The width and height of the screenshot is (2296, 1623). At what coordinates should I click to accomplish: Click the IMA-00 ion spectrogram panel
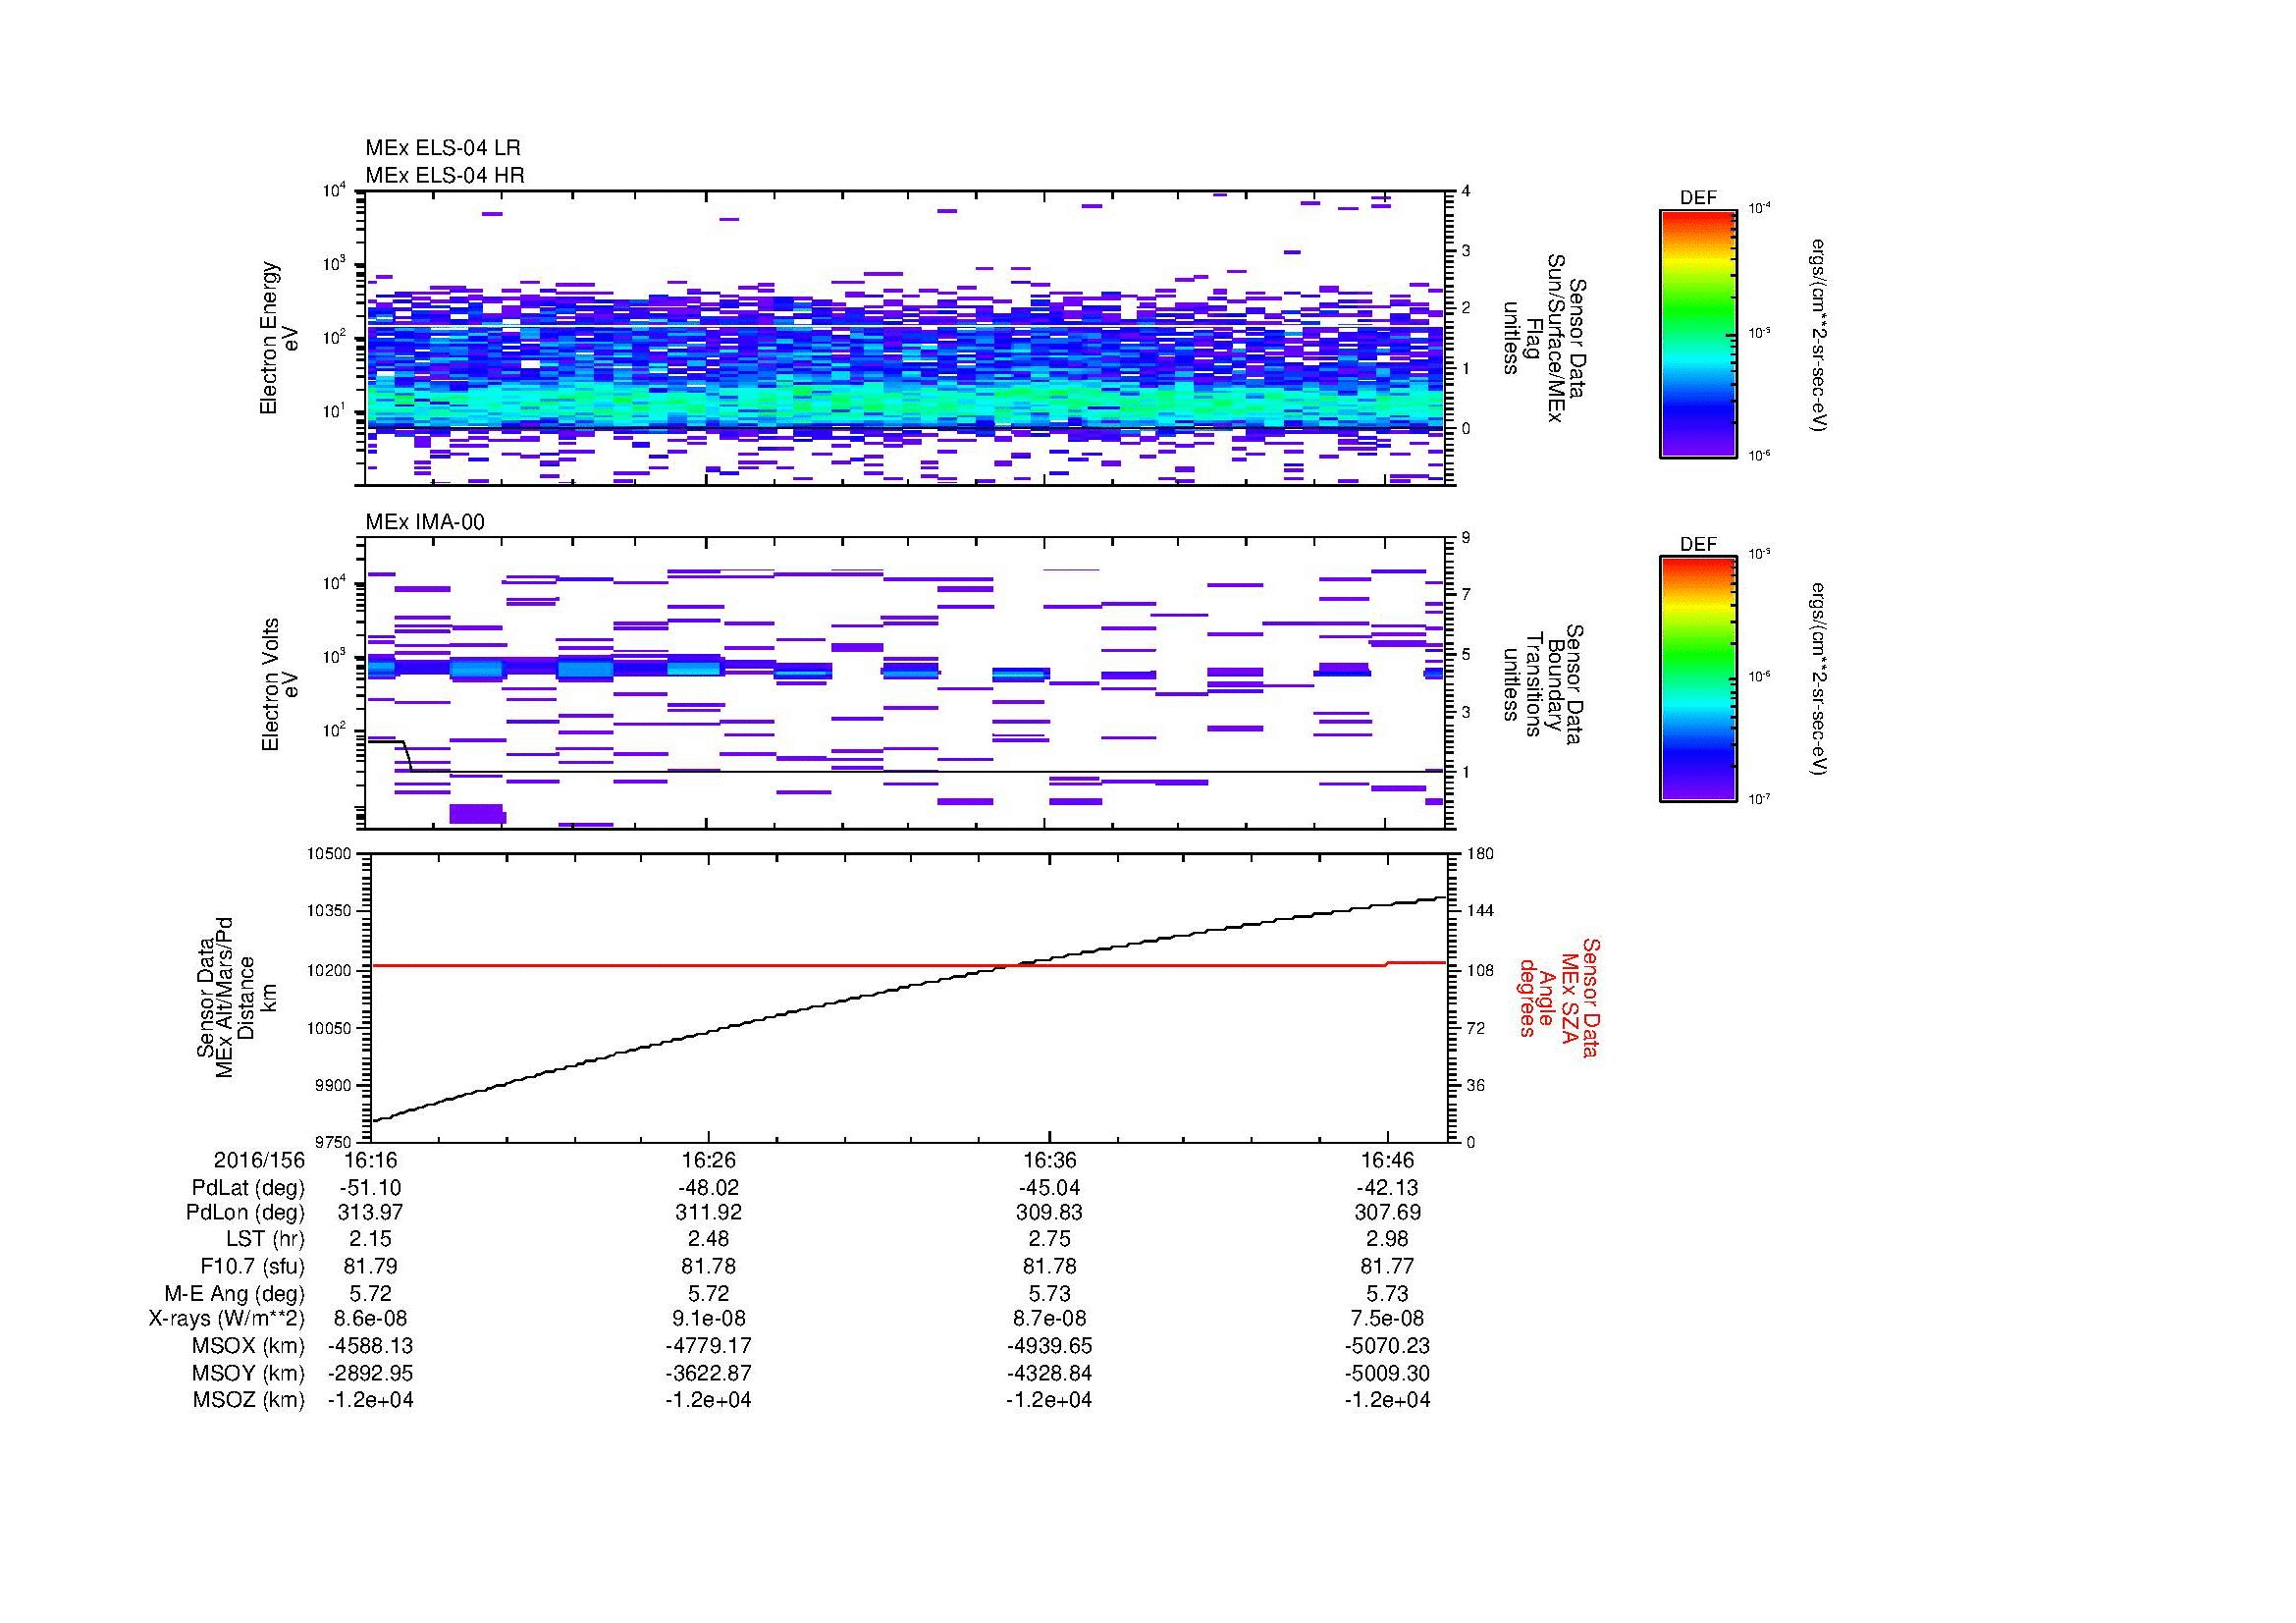[906, 683]
